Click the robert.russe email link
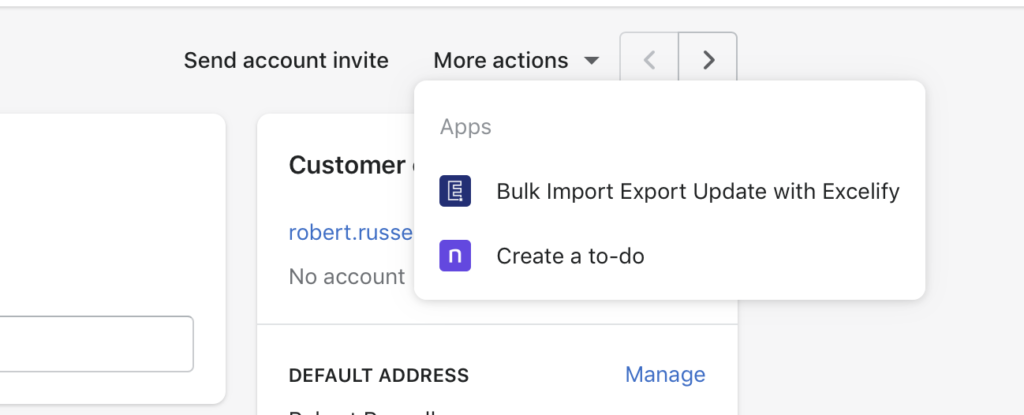The height and width of the screenshot is (415, 1024). (x=351, y=233)
